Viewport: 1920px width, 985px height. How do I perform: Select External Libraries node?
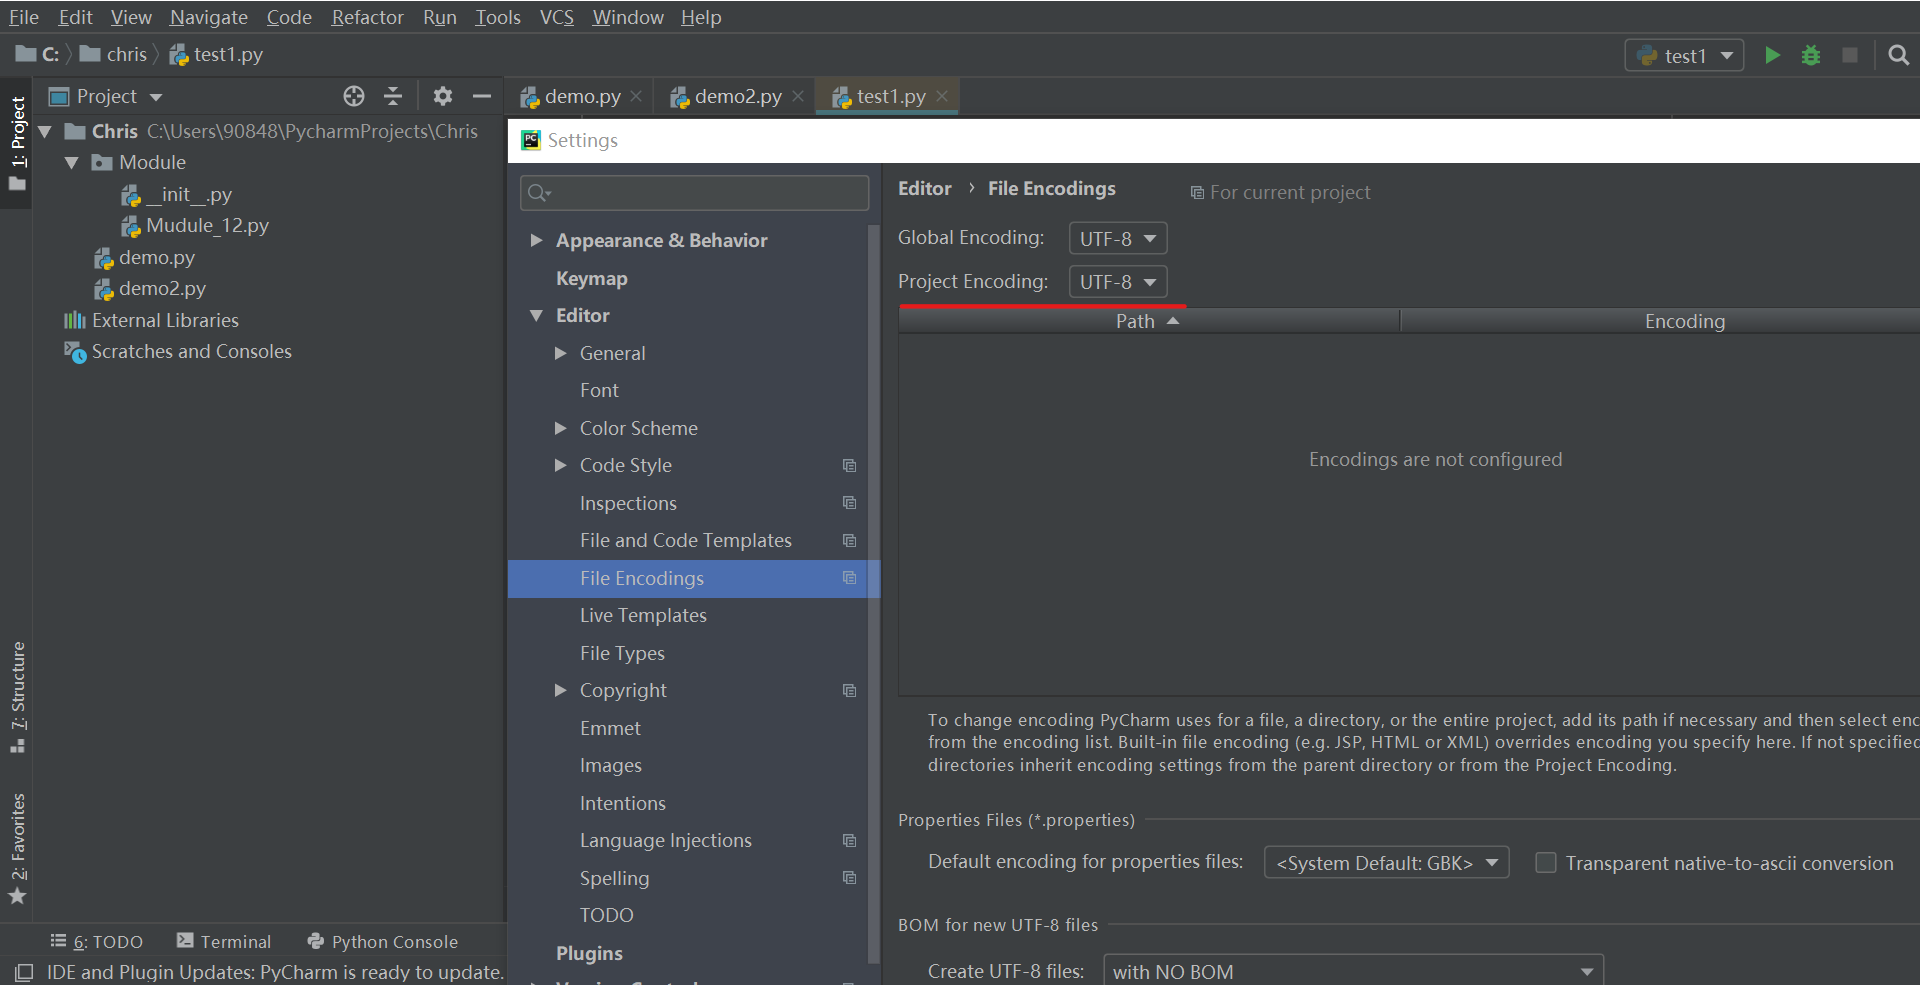165,320
